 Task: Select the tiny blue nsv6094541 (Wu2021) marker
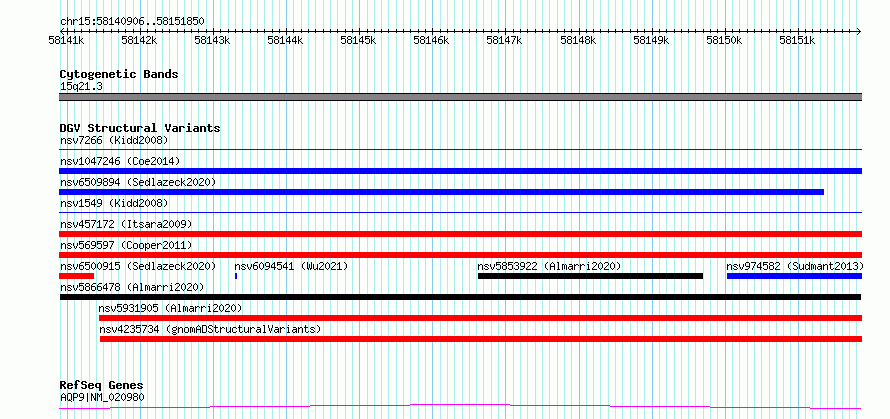[236, 276]
